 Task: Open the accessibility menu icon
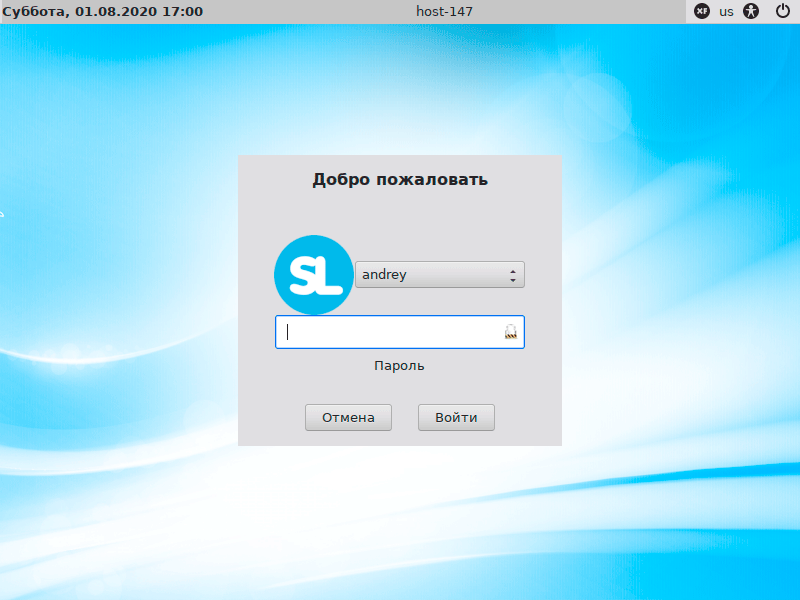point(751,11)
